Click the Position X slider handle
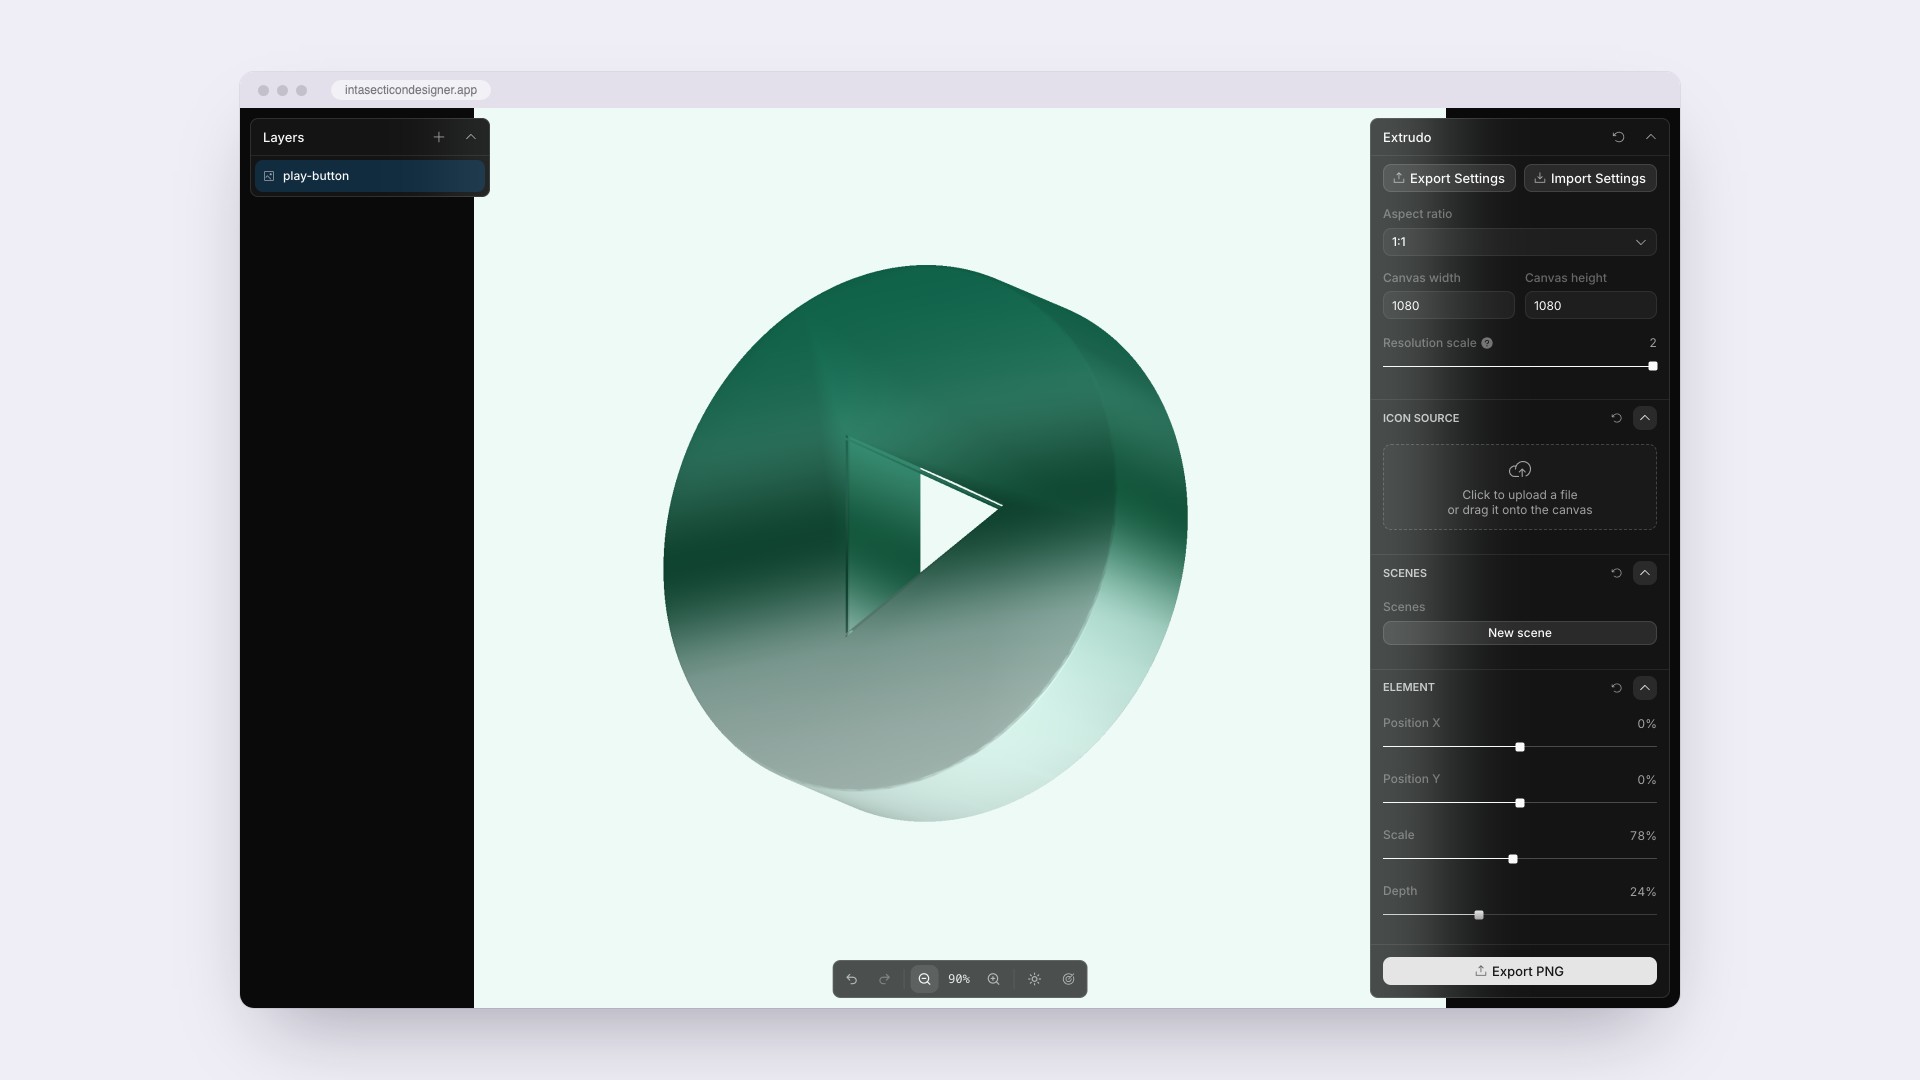This screenshot has width=1920, height=1080. (1519, 747)
